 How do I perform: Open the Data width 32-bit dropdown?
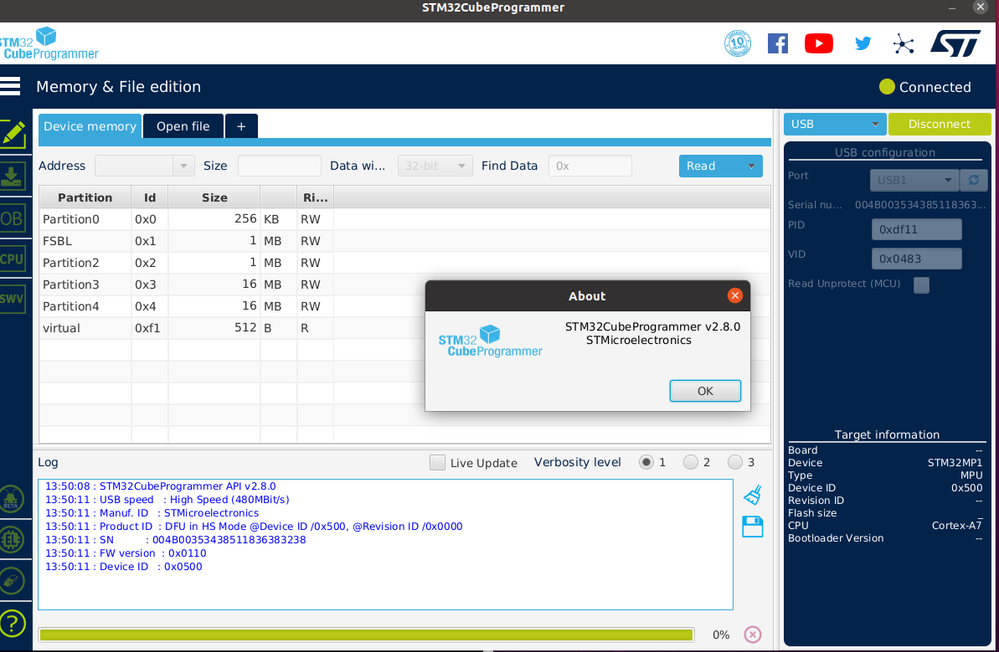(x=435, y=166)
